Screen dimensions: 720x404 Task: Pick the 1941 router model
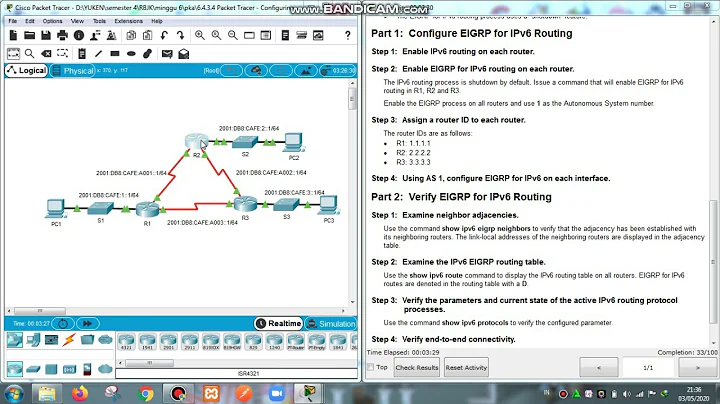click(147, 342)
